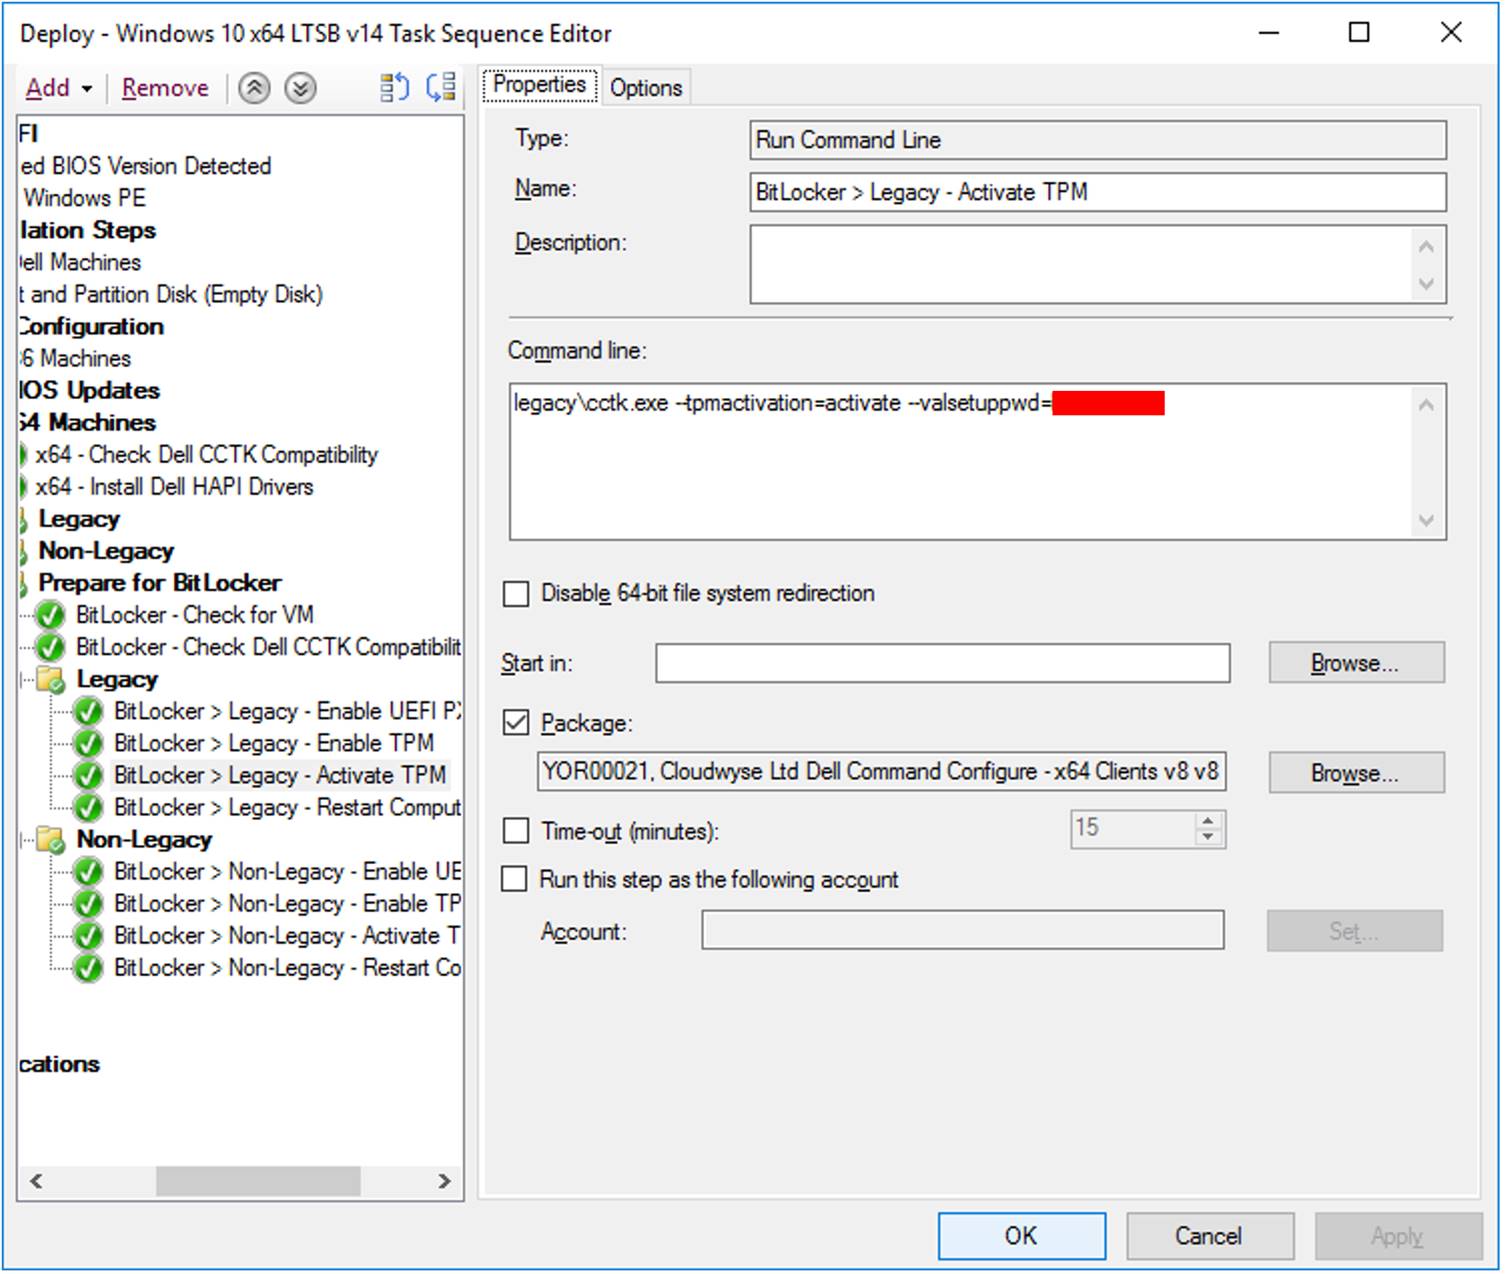The width and height of the screenshot is (1505, 1274).
Task: Select BitLocker - Check for VM step
Action: pyautogui.click(x=194, y=615)
